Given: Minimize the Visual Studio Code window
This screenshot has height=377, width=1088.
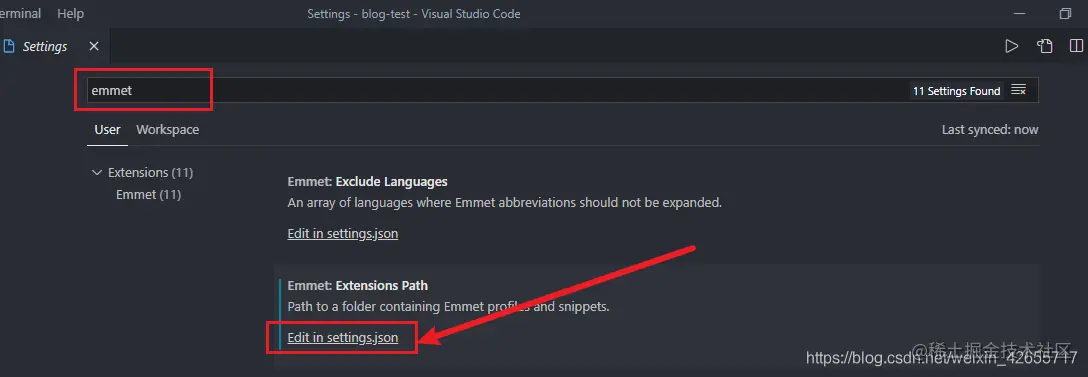Looking at the screenshot, I should pos(1019,13).
